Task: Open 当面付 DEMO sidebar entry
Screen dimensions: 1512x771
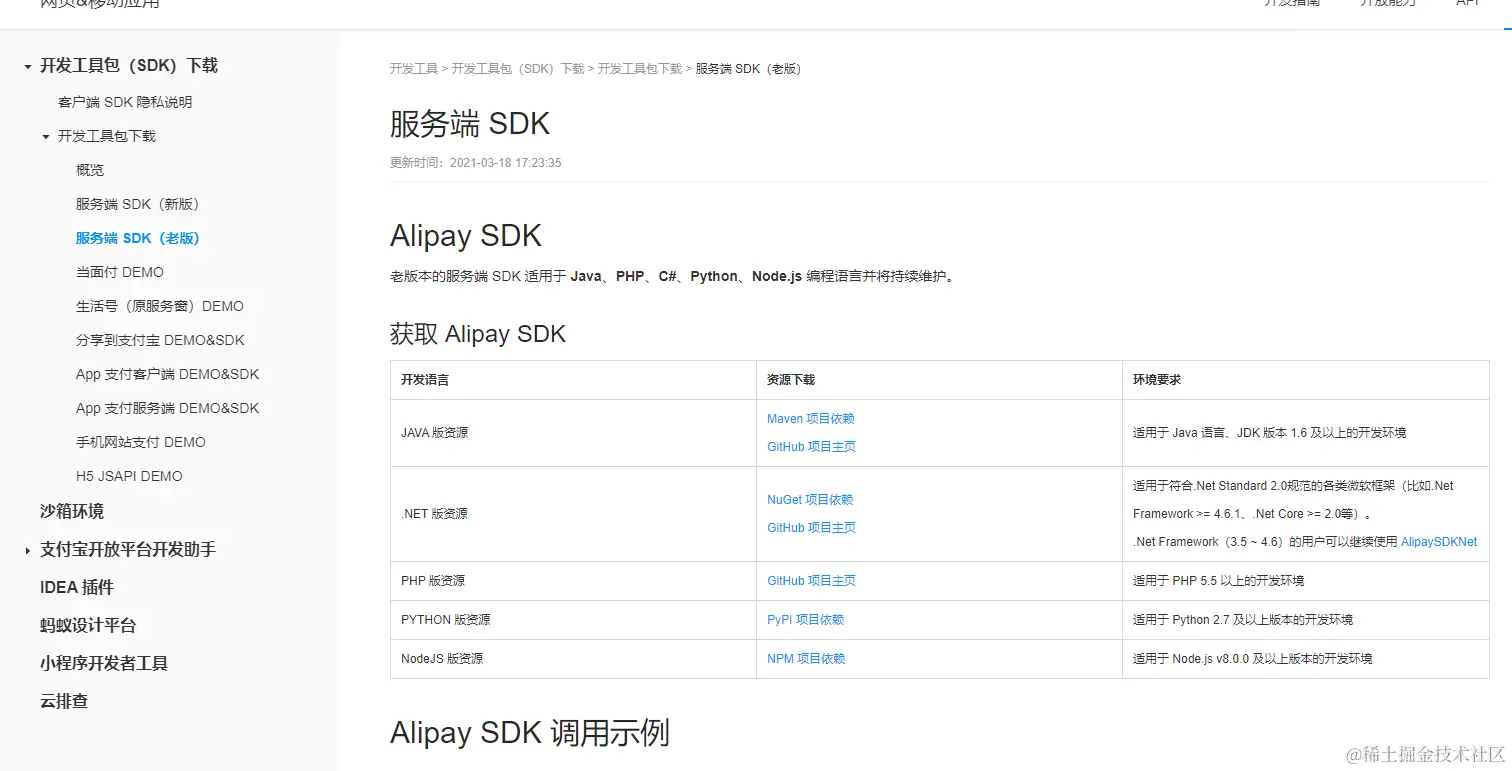Action: coord(120,272)
